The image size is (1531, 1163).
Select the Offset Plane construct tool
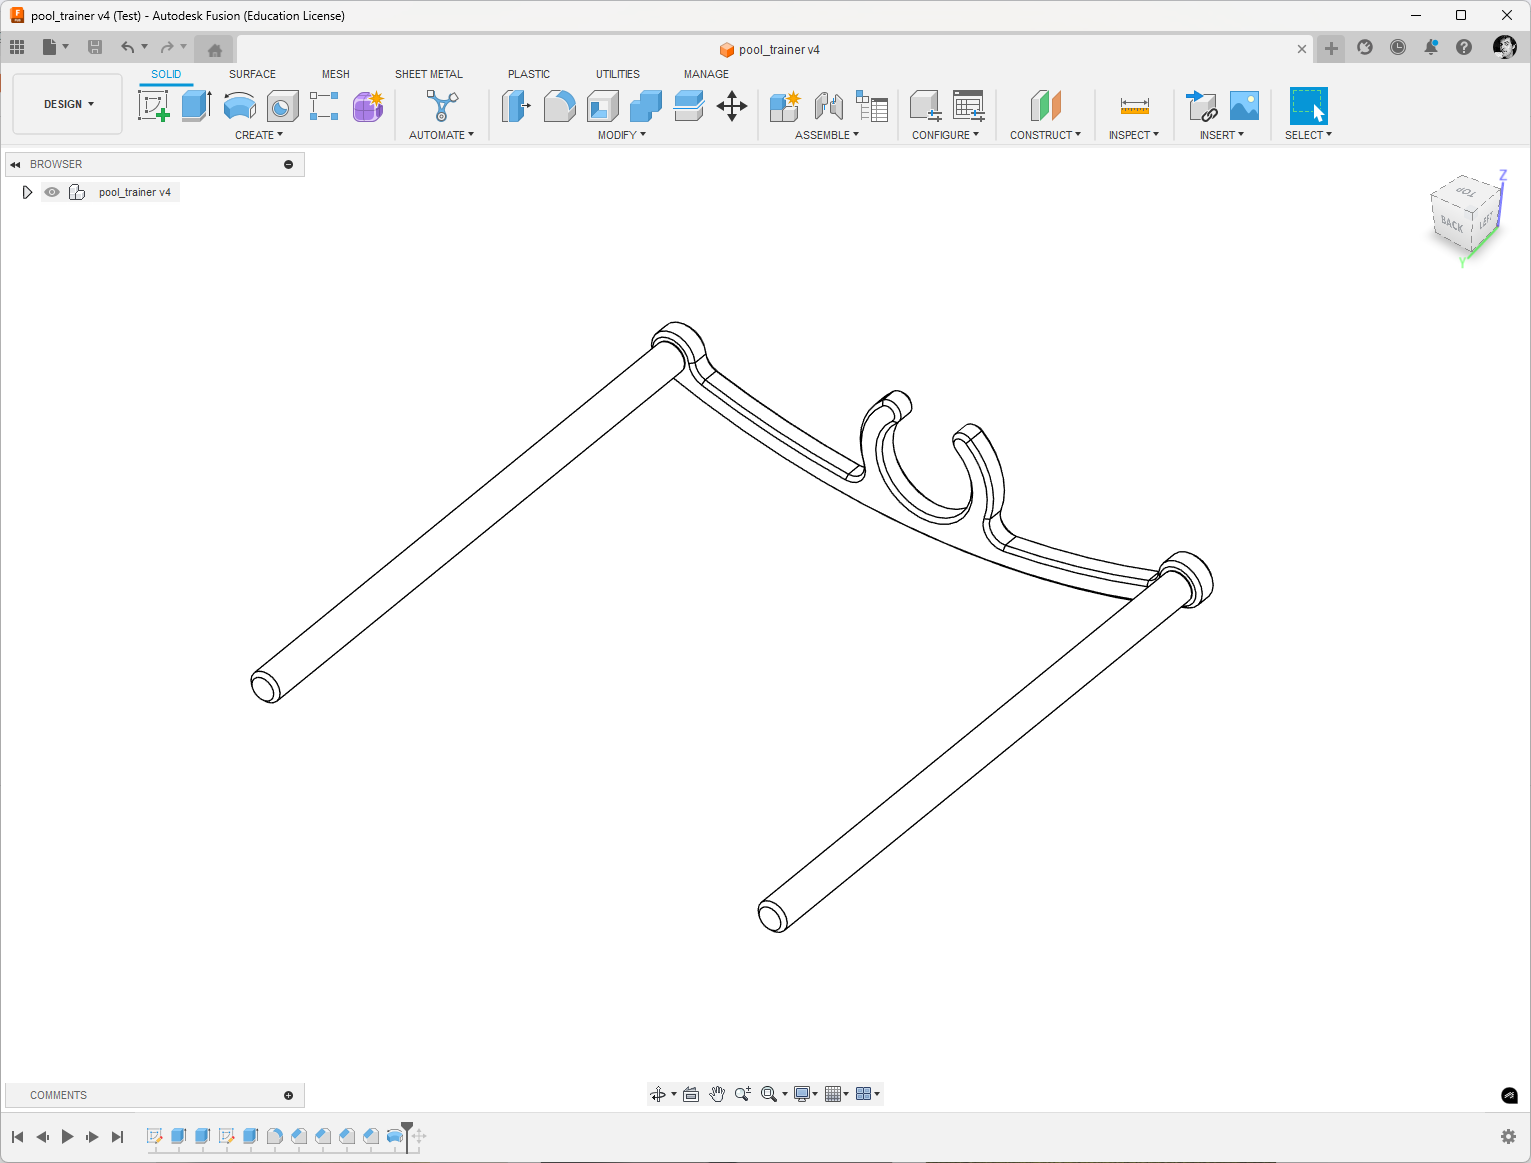coord(1045,105)
